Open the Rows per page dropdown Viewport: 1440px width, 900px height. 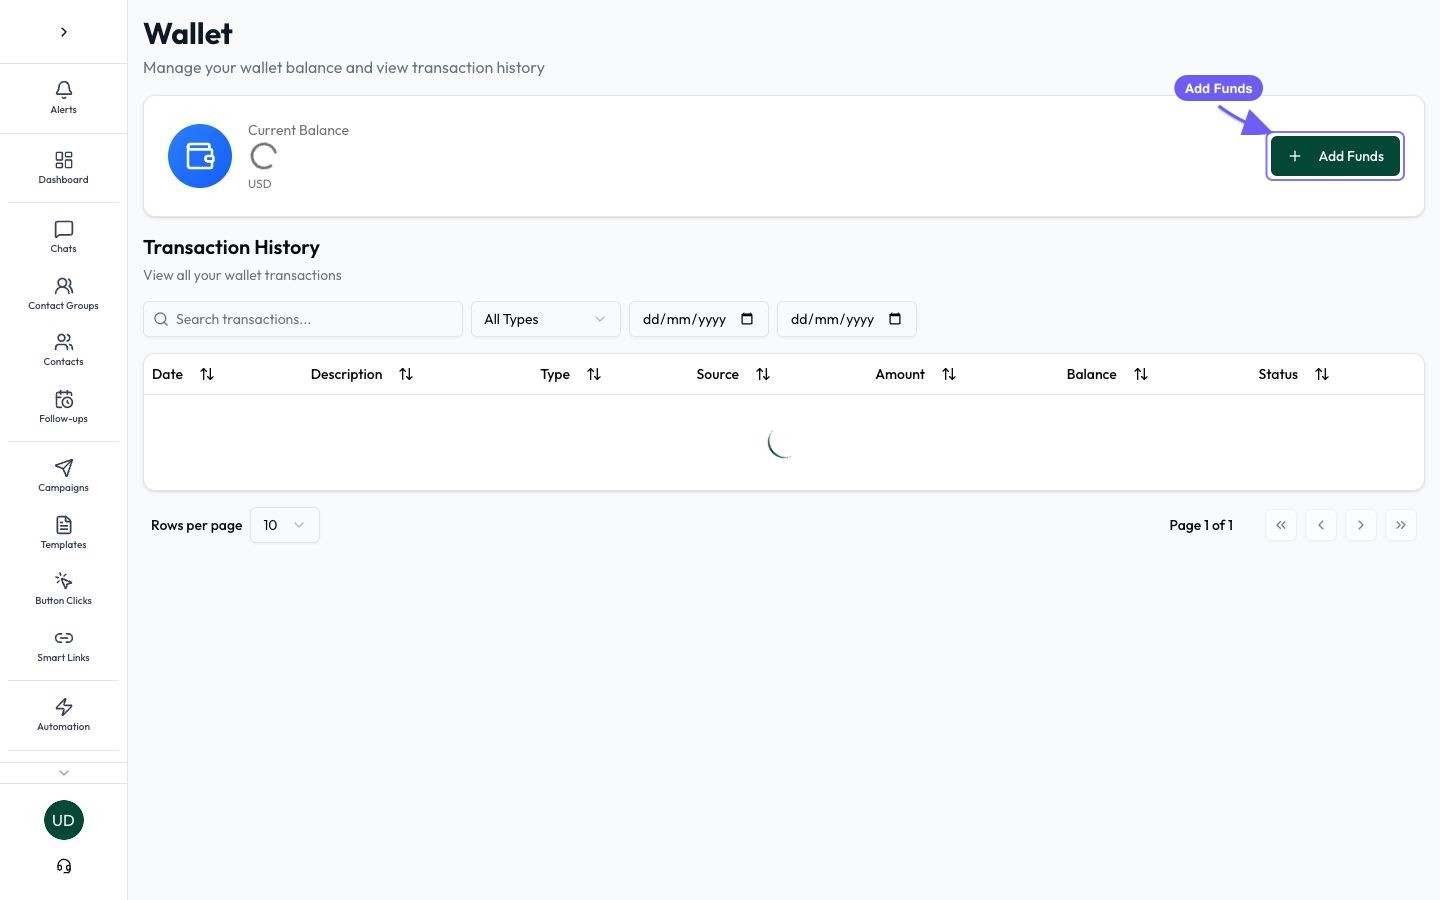click(285, 525)
